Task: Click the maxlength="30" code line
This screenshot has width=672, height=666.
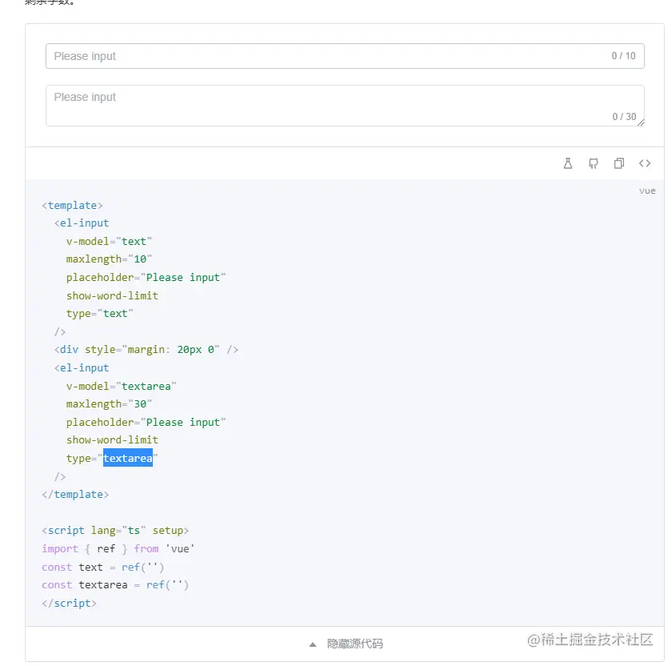Action: pos(109,404)
